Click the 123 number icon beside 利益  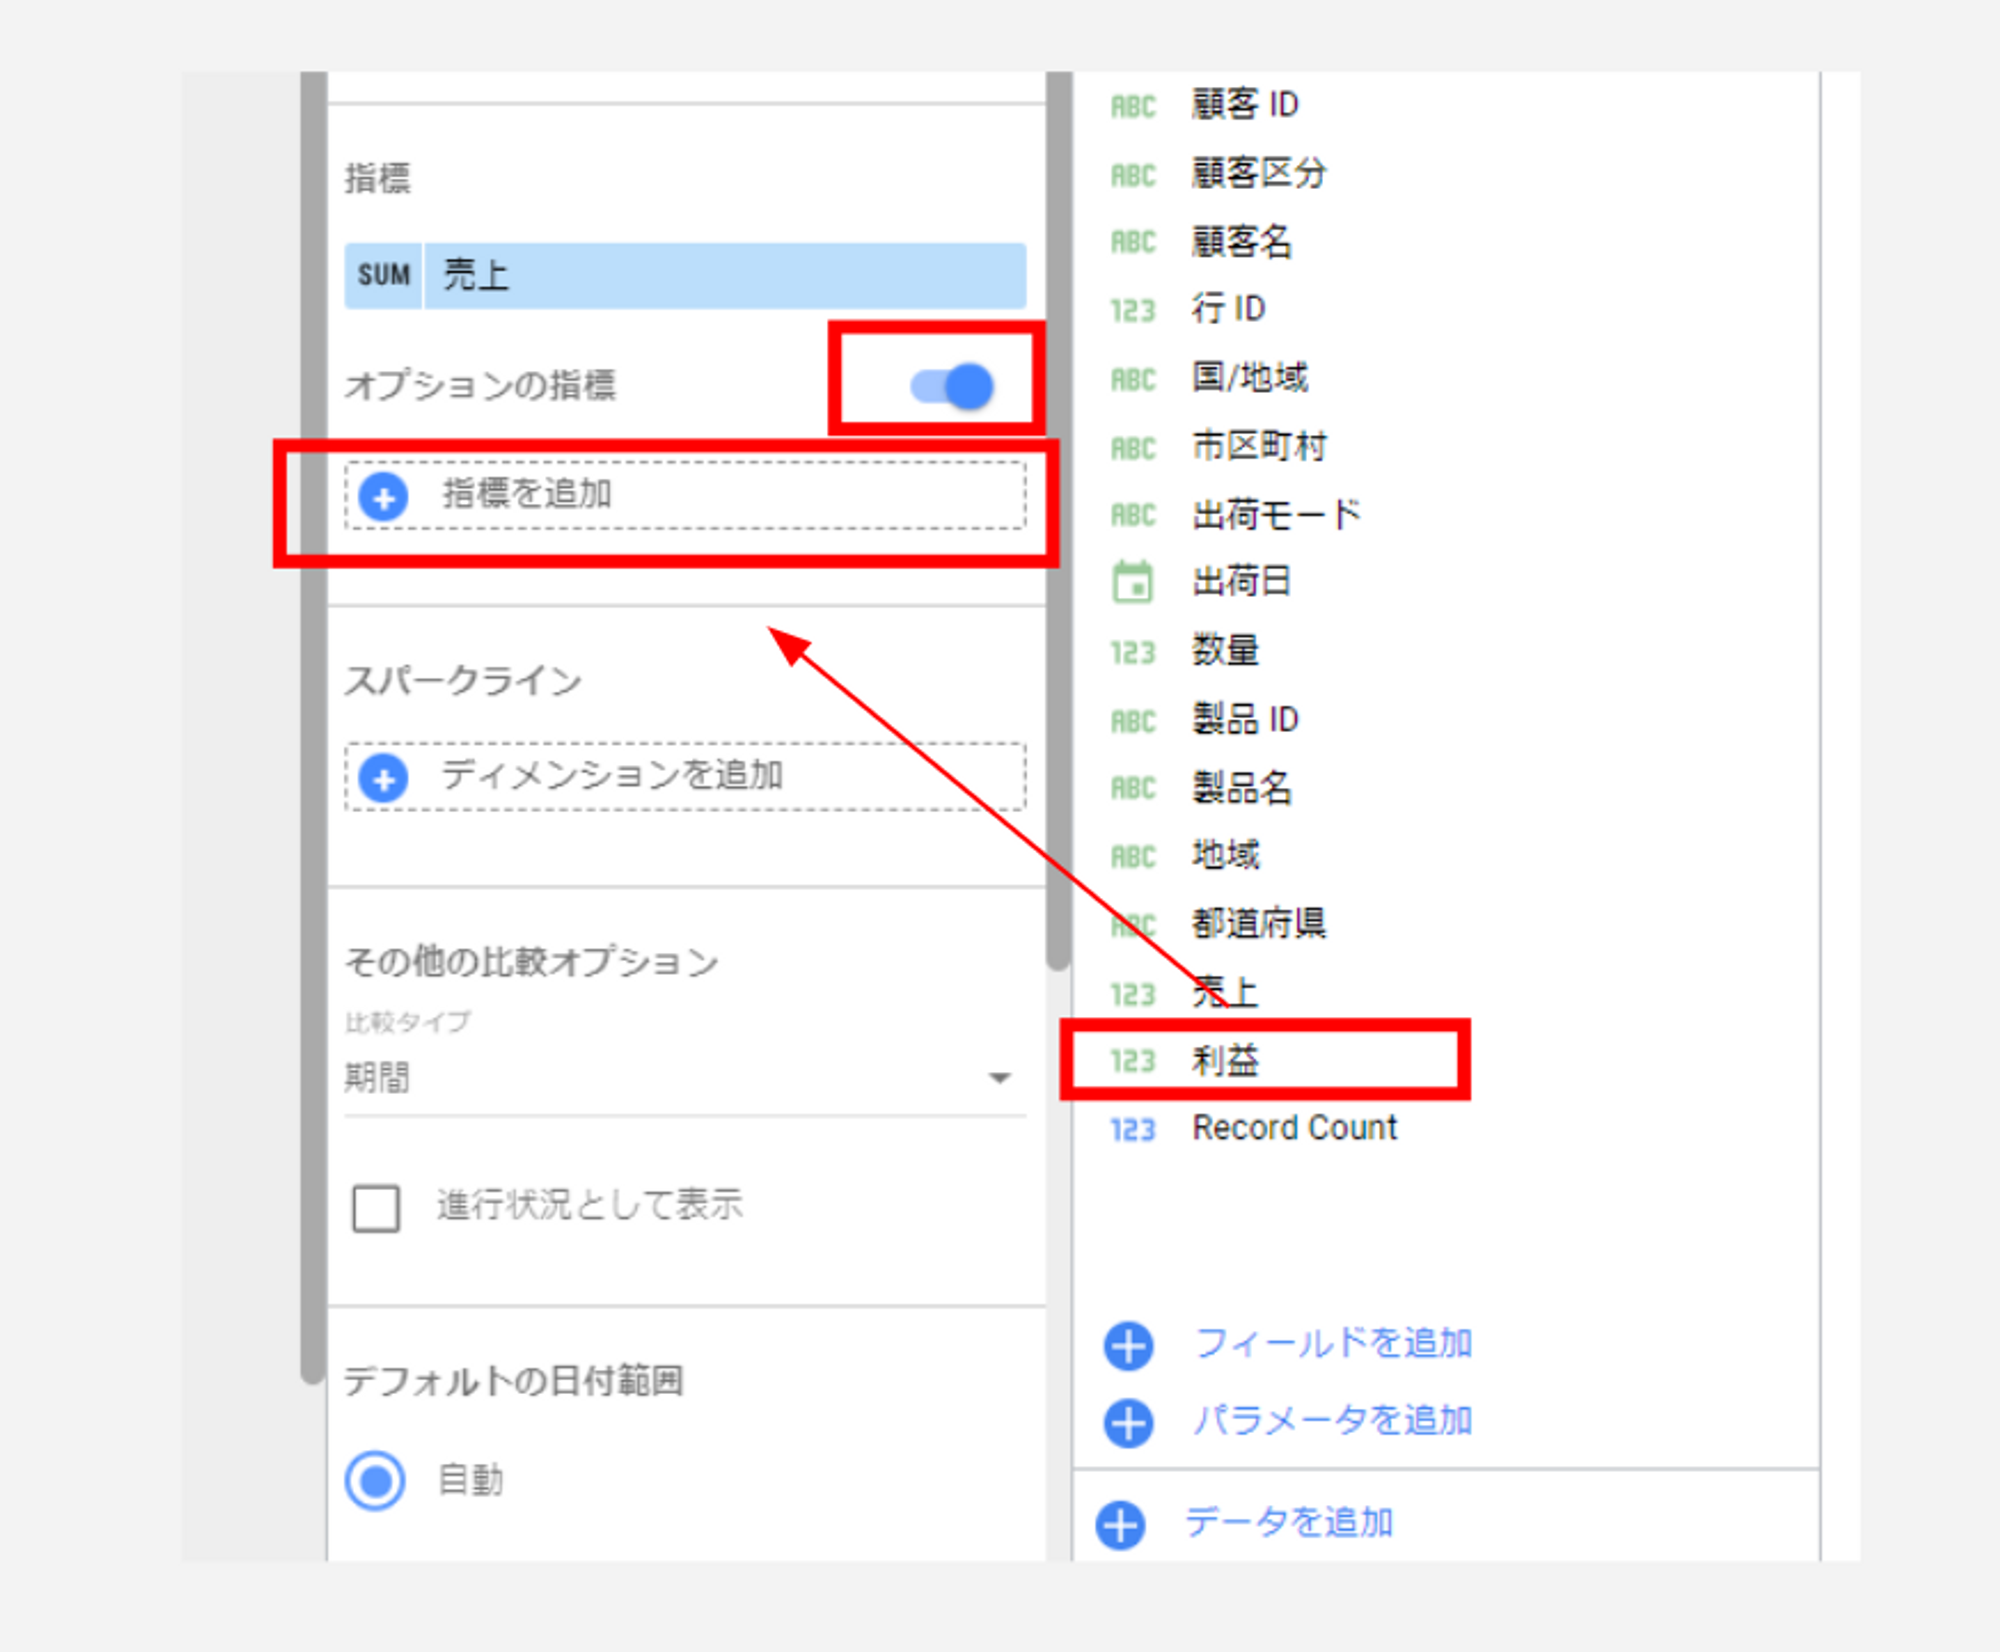(1133, 1061)
